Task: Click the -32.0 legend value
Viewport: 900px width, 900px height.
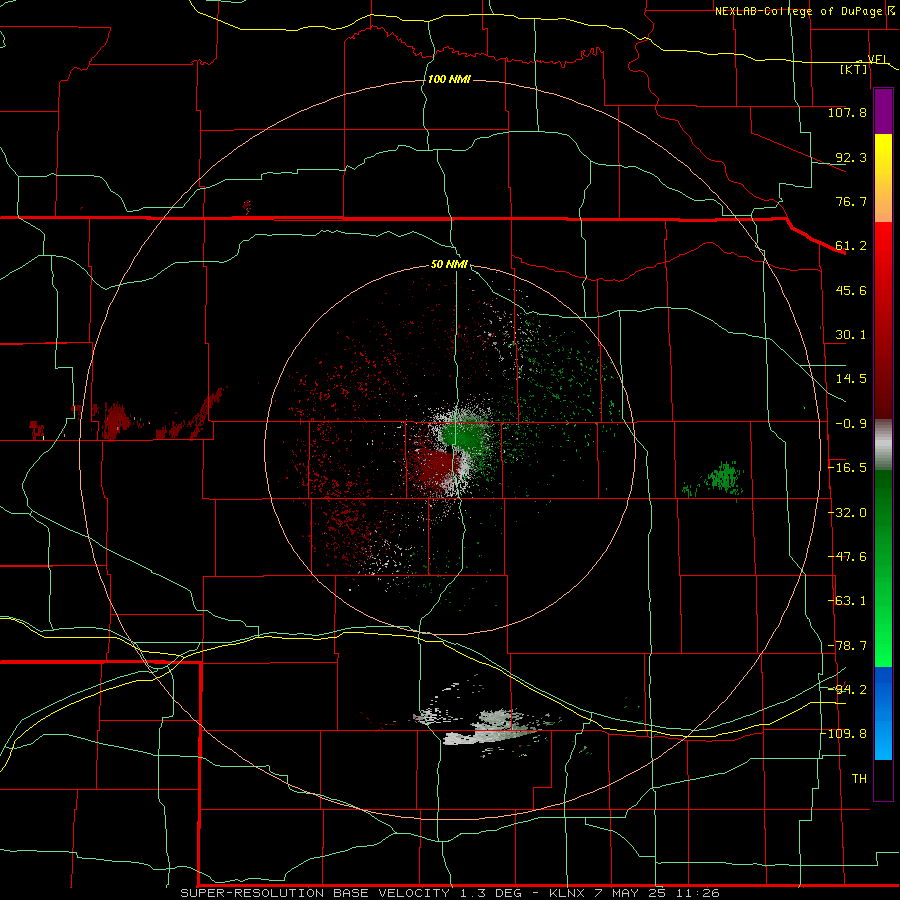Action: click(x=848, y=513)
